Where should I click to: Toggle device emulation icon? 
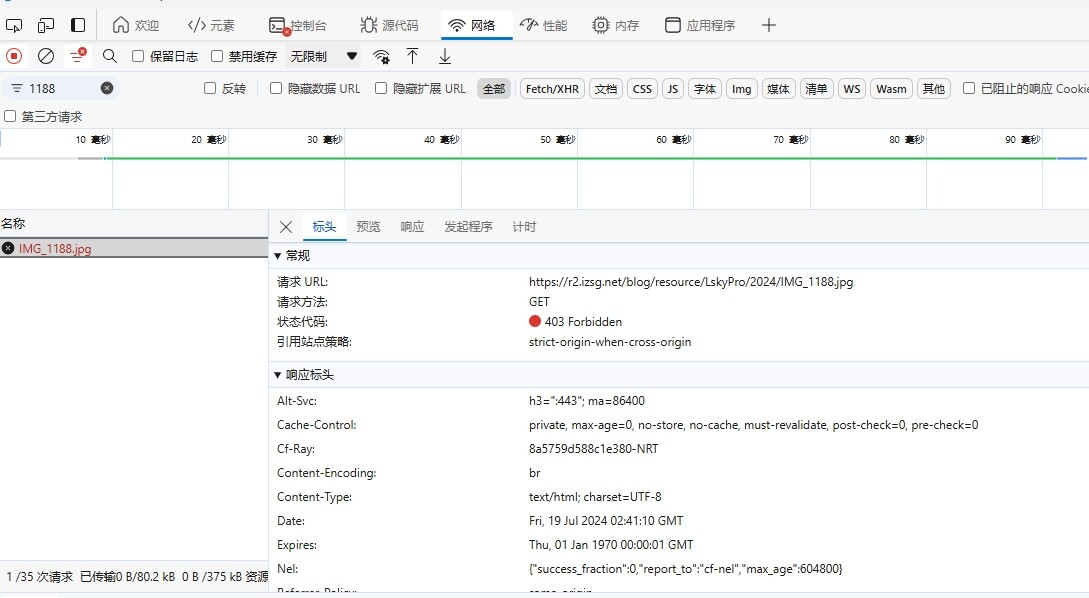(46, 26)
